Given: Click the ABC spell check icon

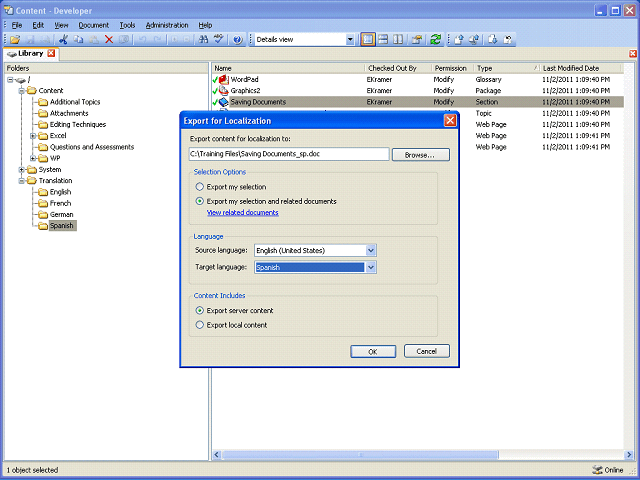Looking at the screenshot, I should click(x=219, y=40).
